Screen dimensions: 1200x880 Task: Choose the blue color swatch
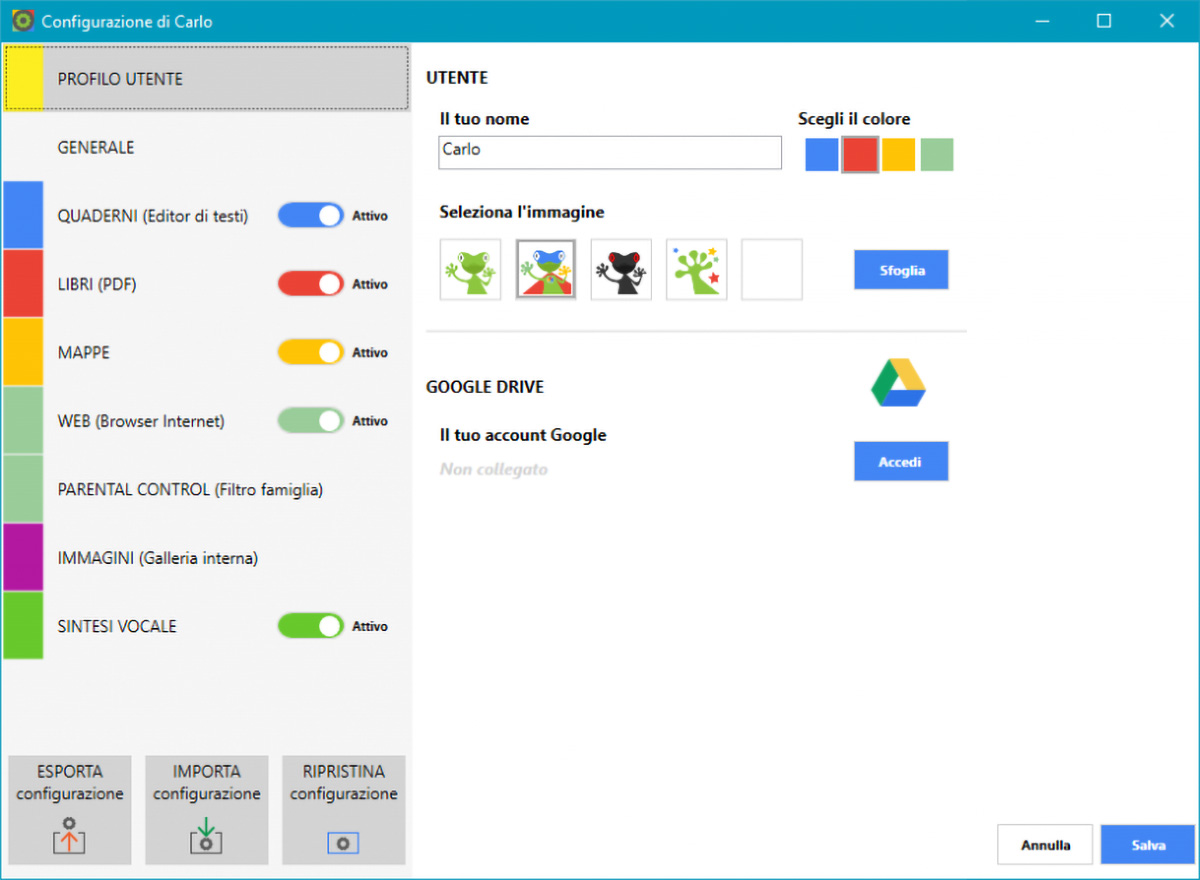click(822, 155)
